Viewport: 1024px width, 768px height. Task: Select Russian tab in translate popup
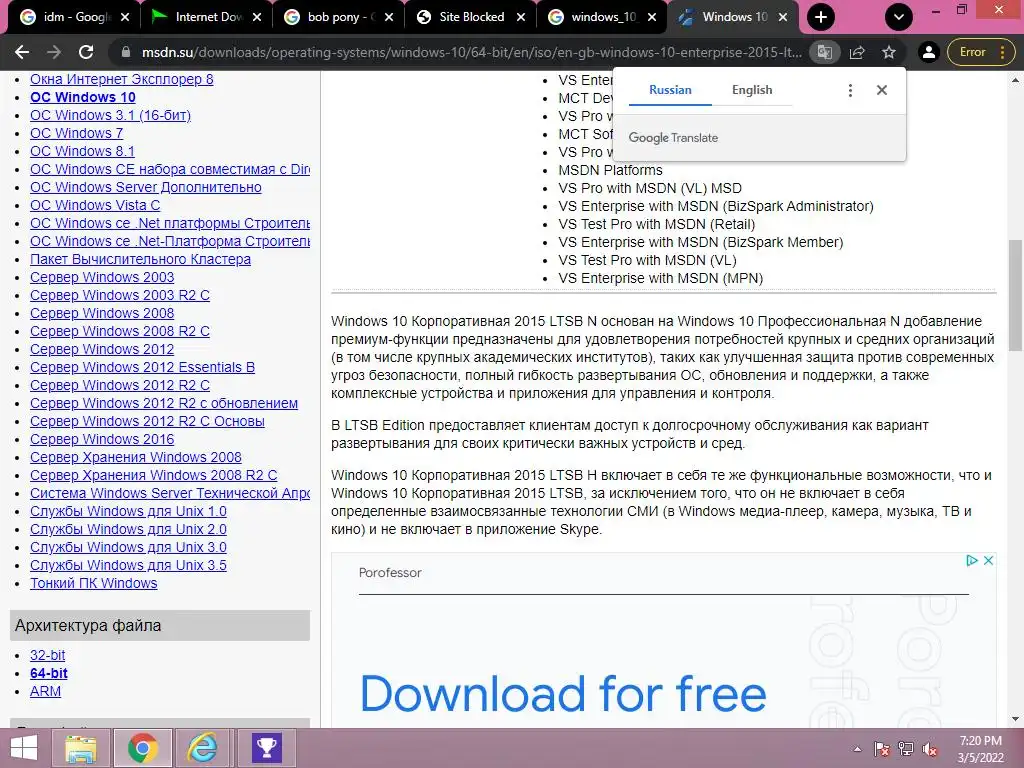pyautogui.click(x=670, y=90)
